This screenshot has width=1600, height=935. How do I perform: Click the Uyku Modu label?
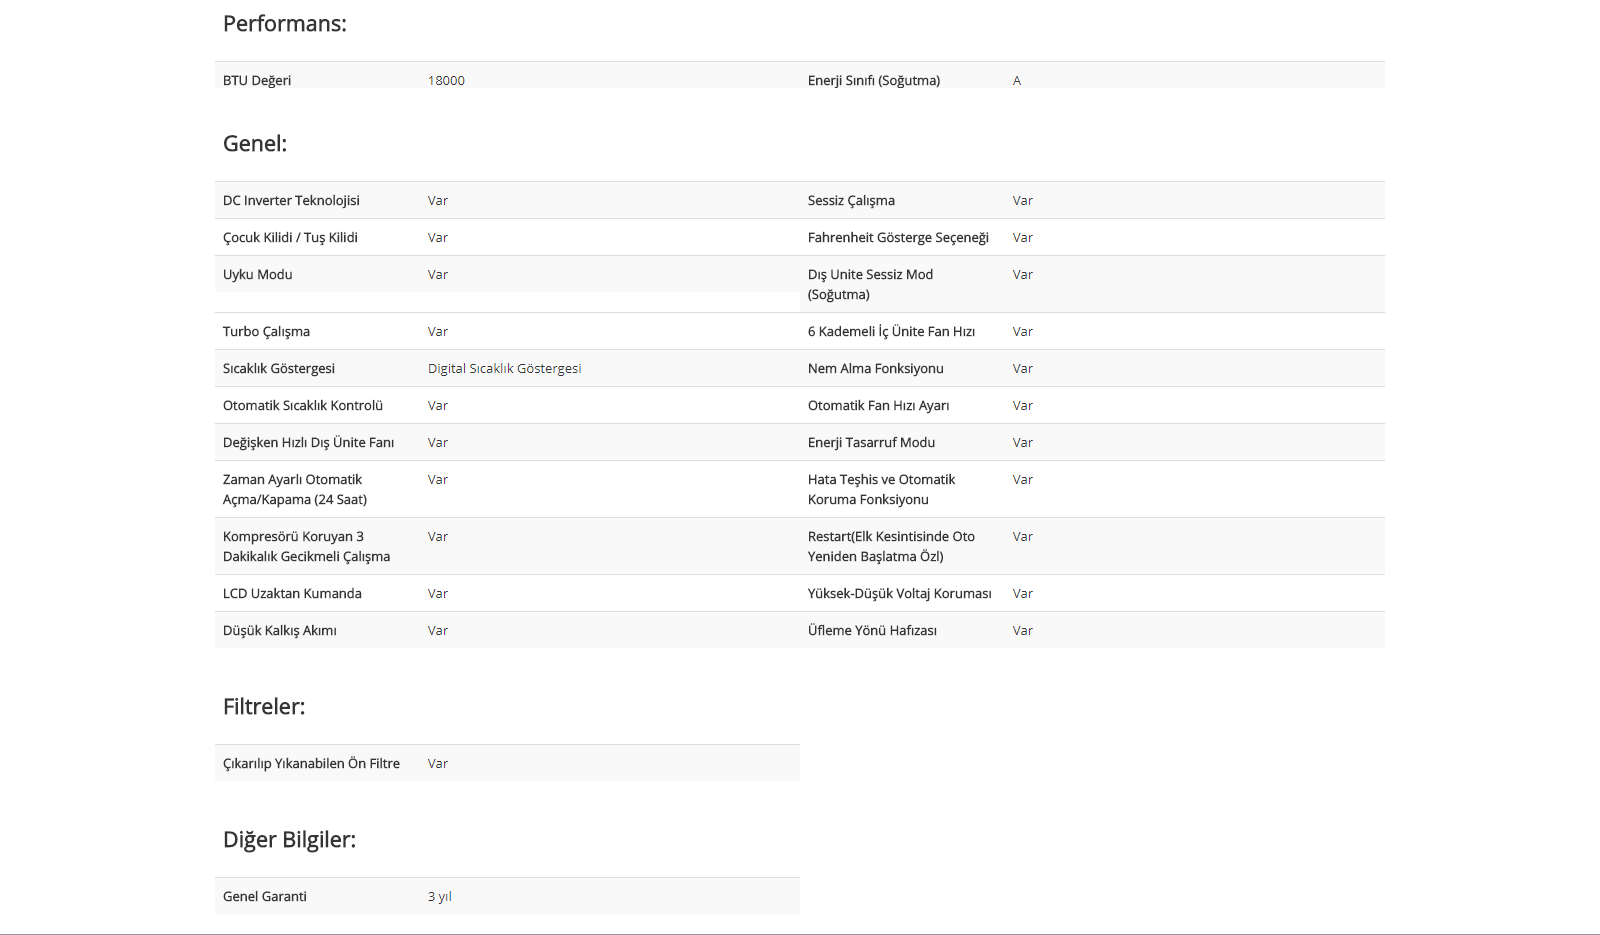click(x=258, y=274)
